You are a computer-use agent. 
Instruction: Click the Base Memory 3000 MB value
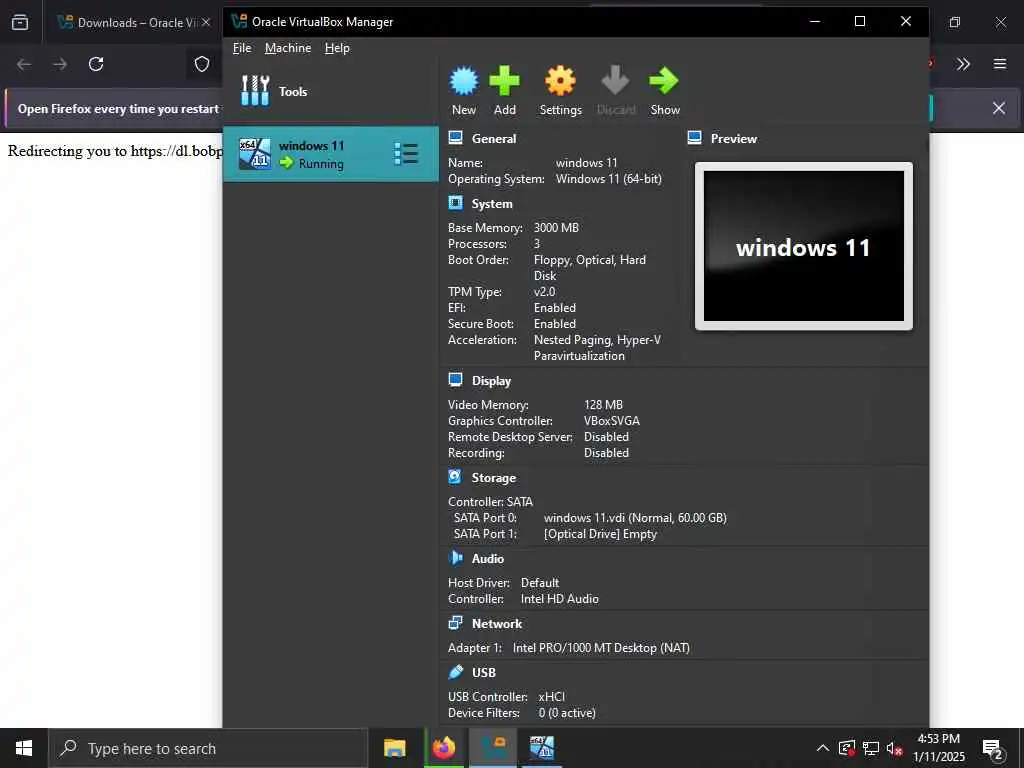(556, 228)
